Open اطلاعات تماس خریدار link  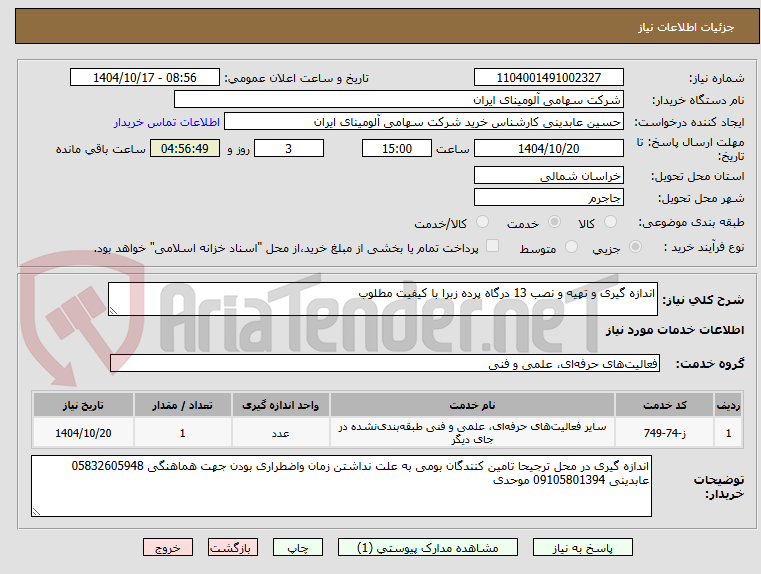tap(167, 122)
